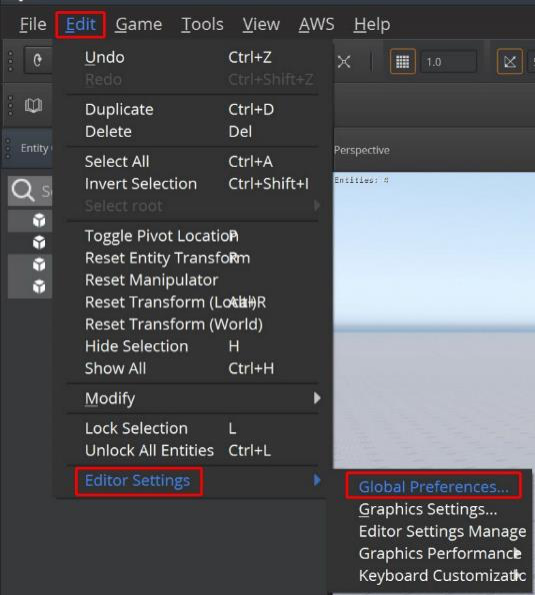The height and width of the screenshot is (595, 535).
Task: Select Toggle Pivot Location
Action: click(x=194, y=236)
